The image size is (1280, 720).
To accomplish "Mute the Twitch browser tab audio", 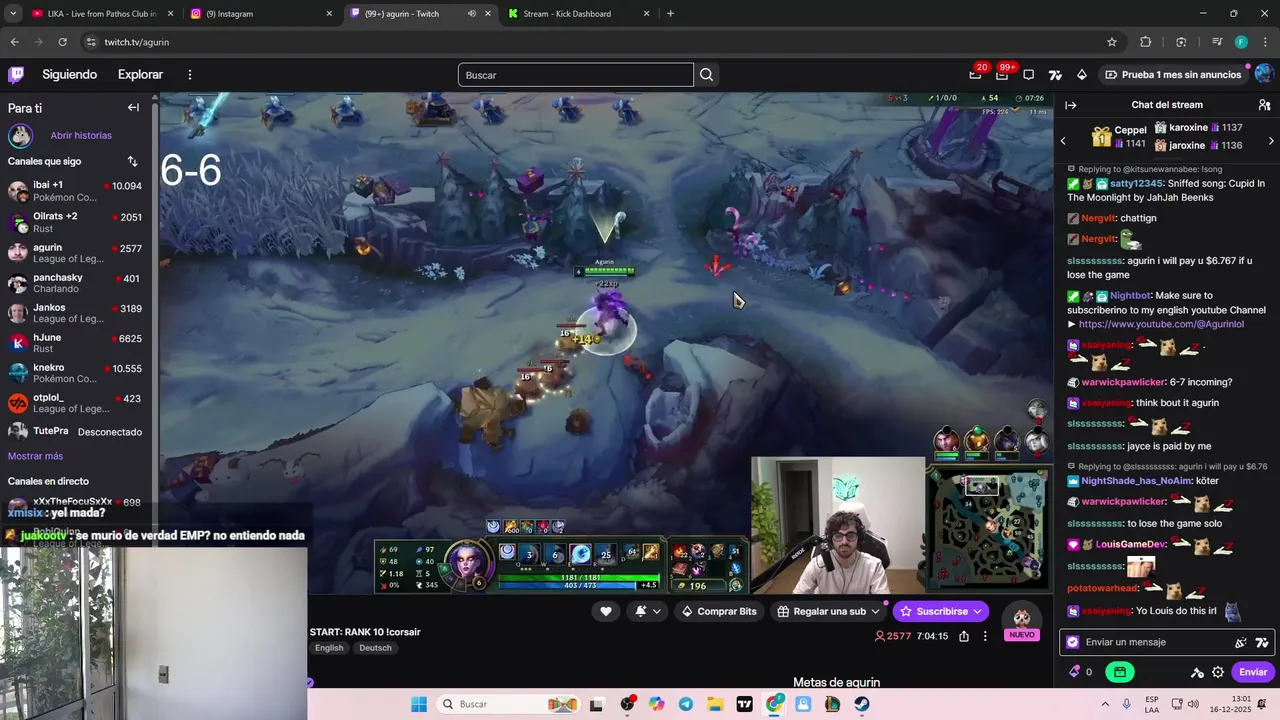I will pyautogui.click(x=471, y=14).
